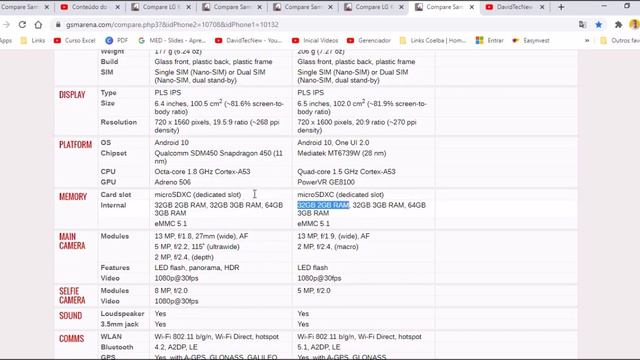Image resolution: width=640 pixels, height=360 pixels.
Task: Click the Bluetooth label
Action: pos(117,347)
